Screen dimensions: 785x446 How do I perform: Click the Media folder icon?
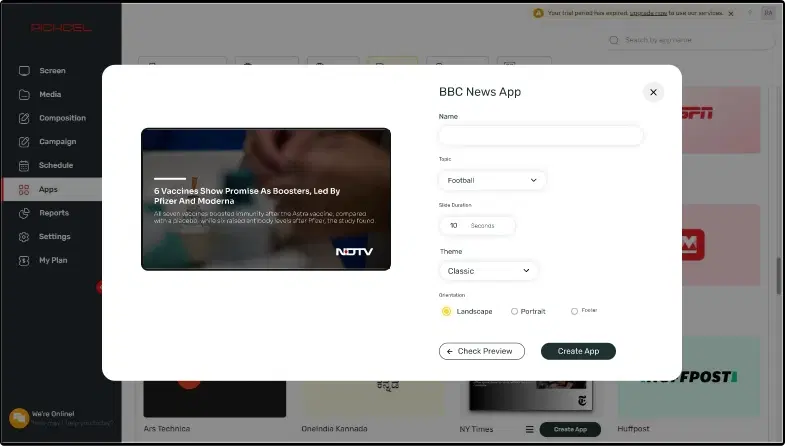click(x=24, y=94)
